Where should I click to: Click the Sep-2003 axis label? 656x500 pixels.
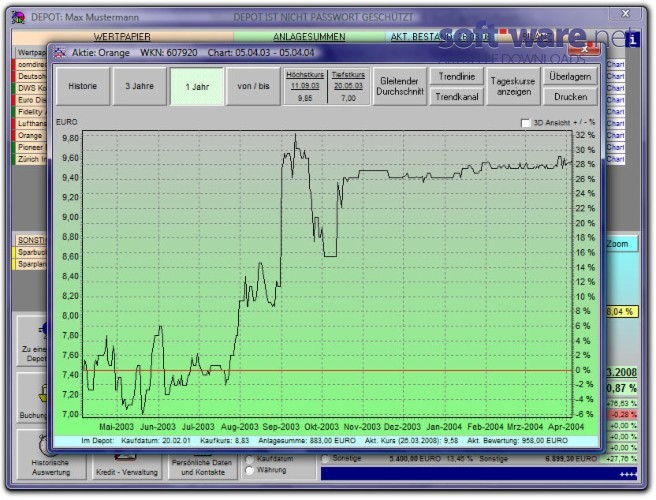point(281,427)
